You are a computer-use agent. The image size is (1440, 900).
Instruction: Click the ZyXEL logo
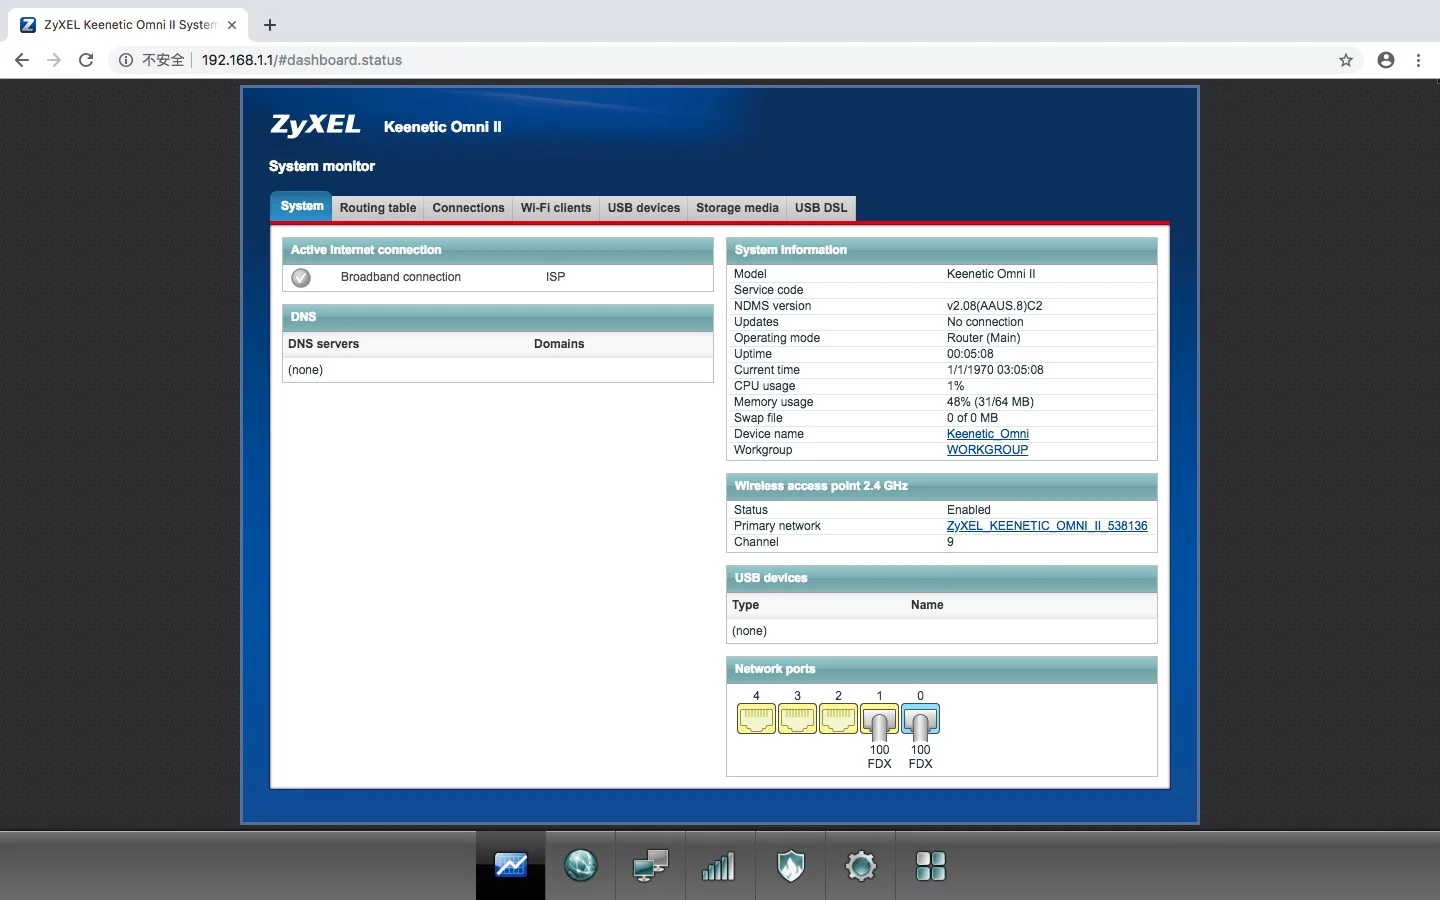click(x=316, y=125)
